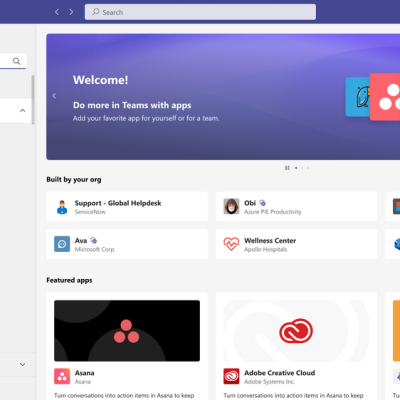
Task: Click the small Adobe Creative Cloud icon
Action: [x=231, y=376]
